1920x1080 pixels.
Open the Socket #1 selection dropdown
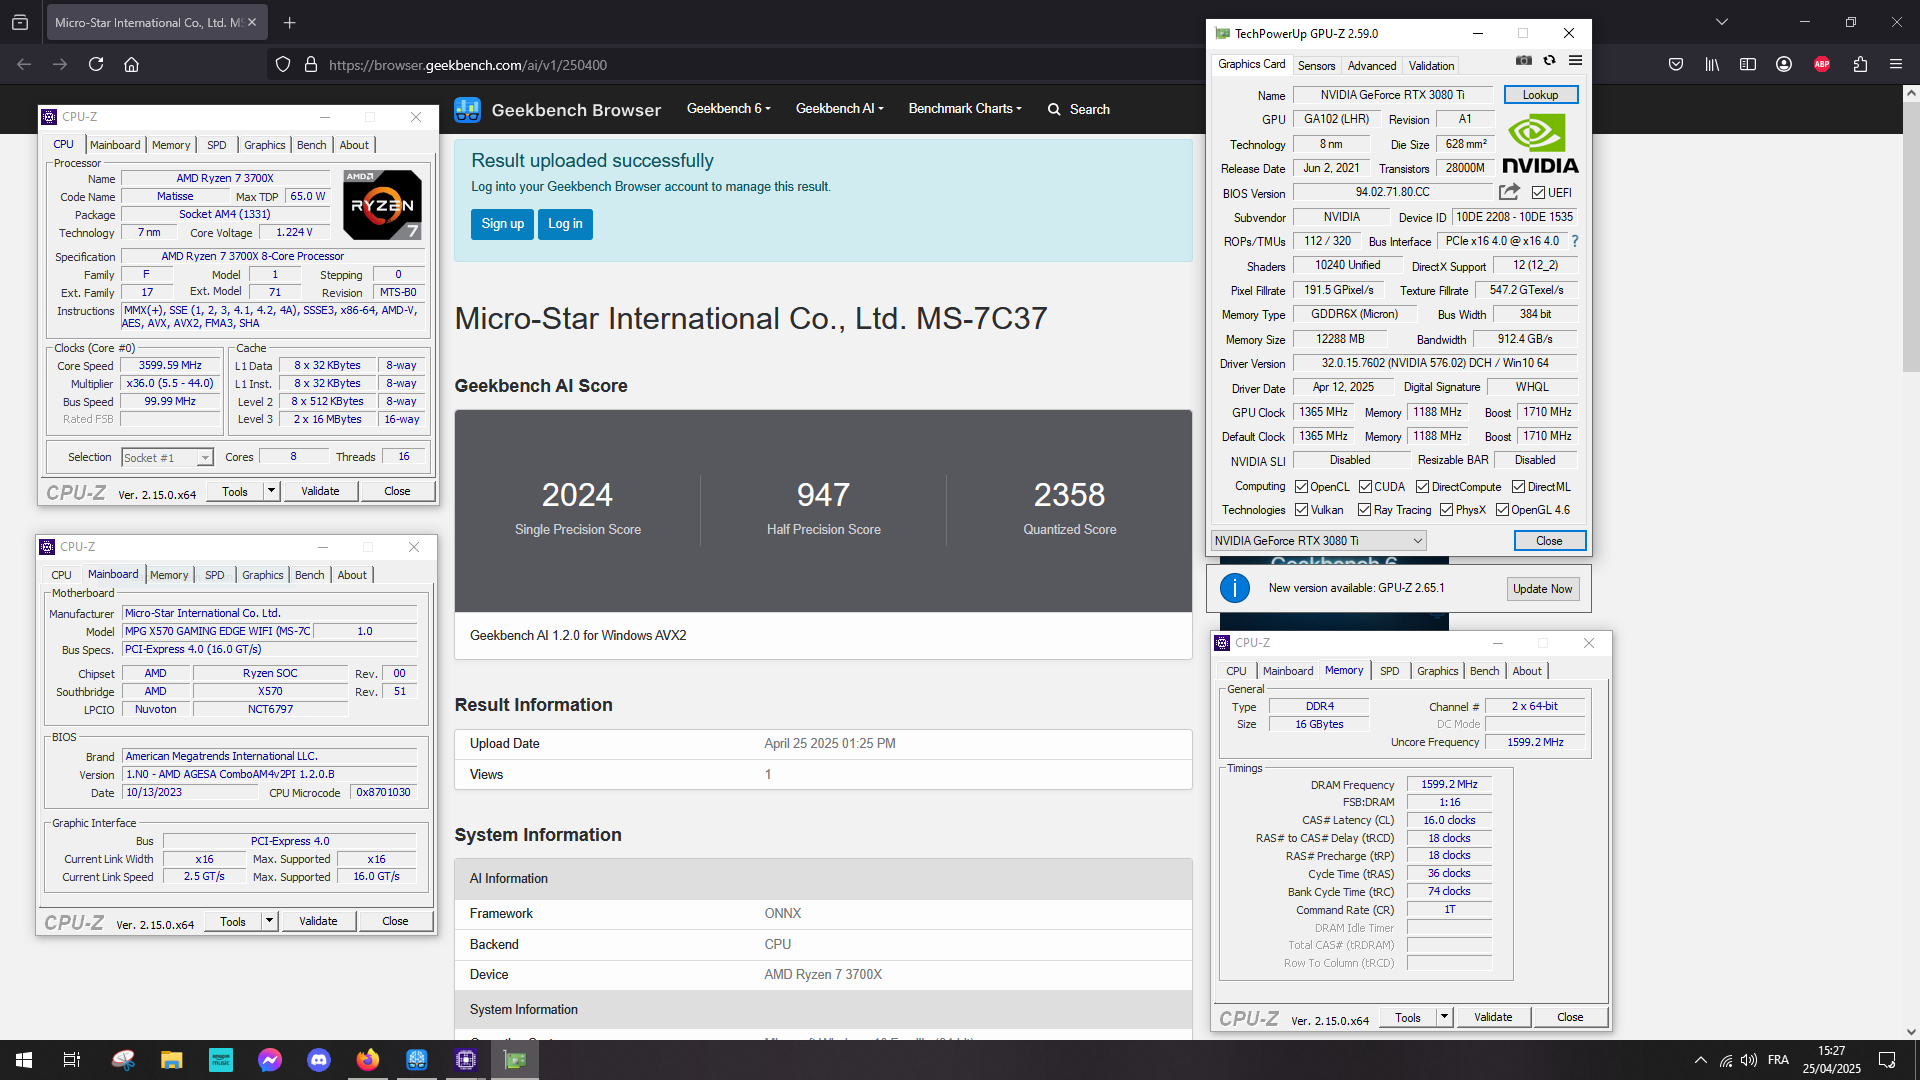[167, 458]
